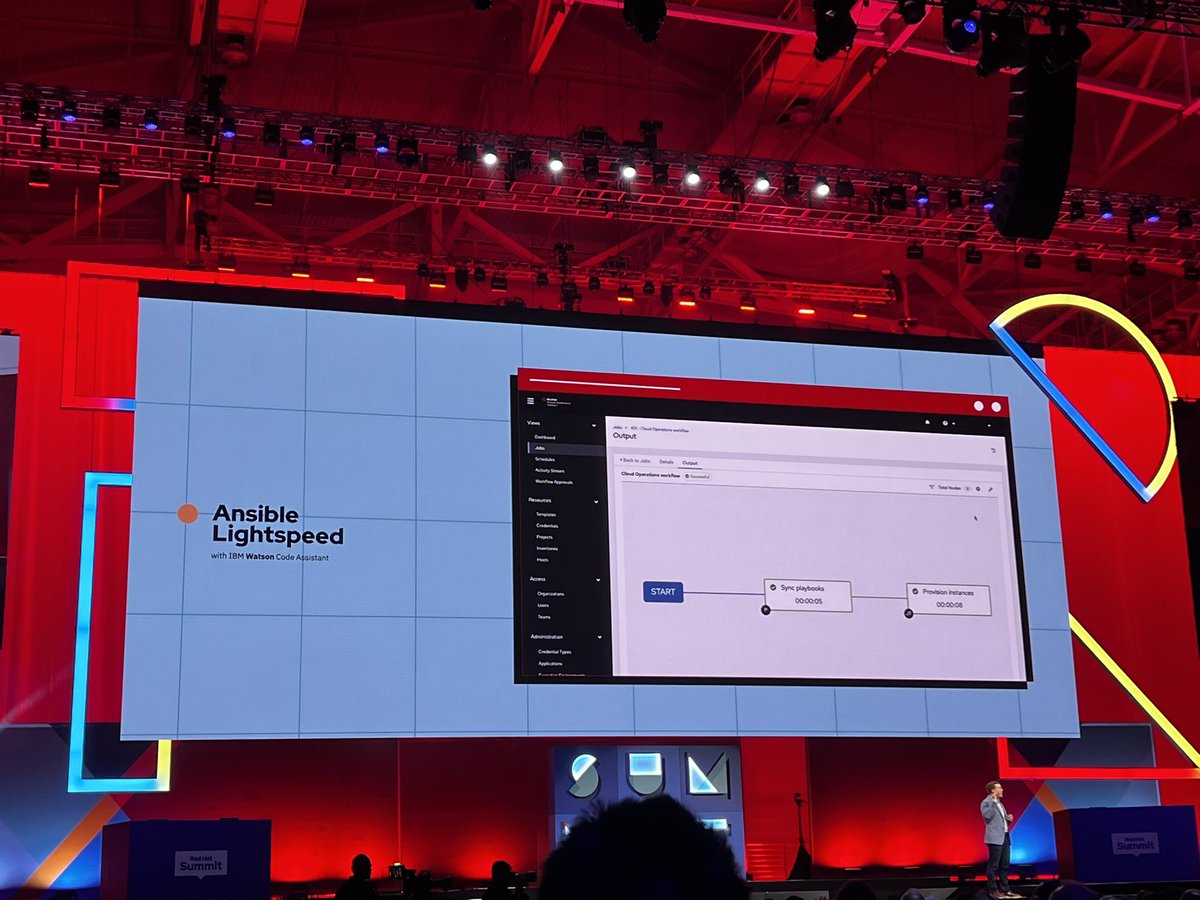The image size is (1200, 900).
Task: Click the Successful status badge
Action: 698,476
